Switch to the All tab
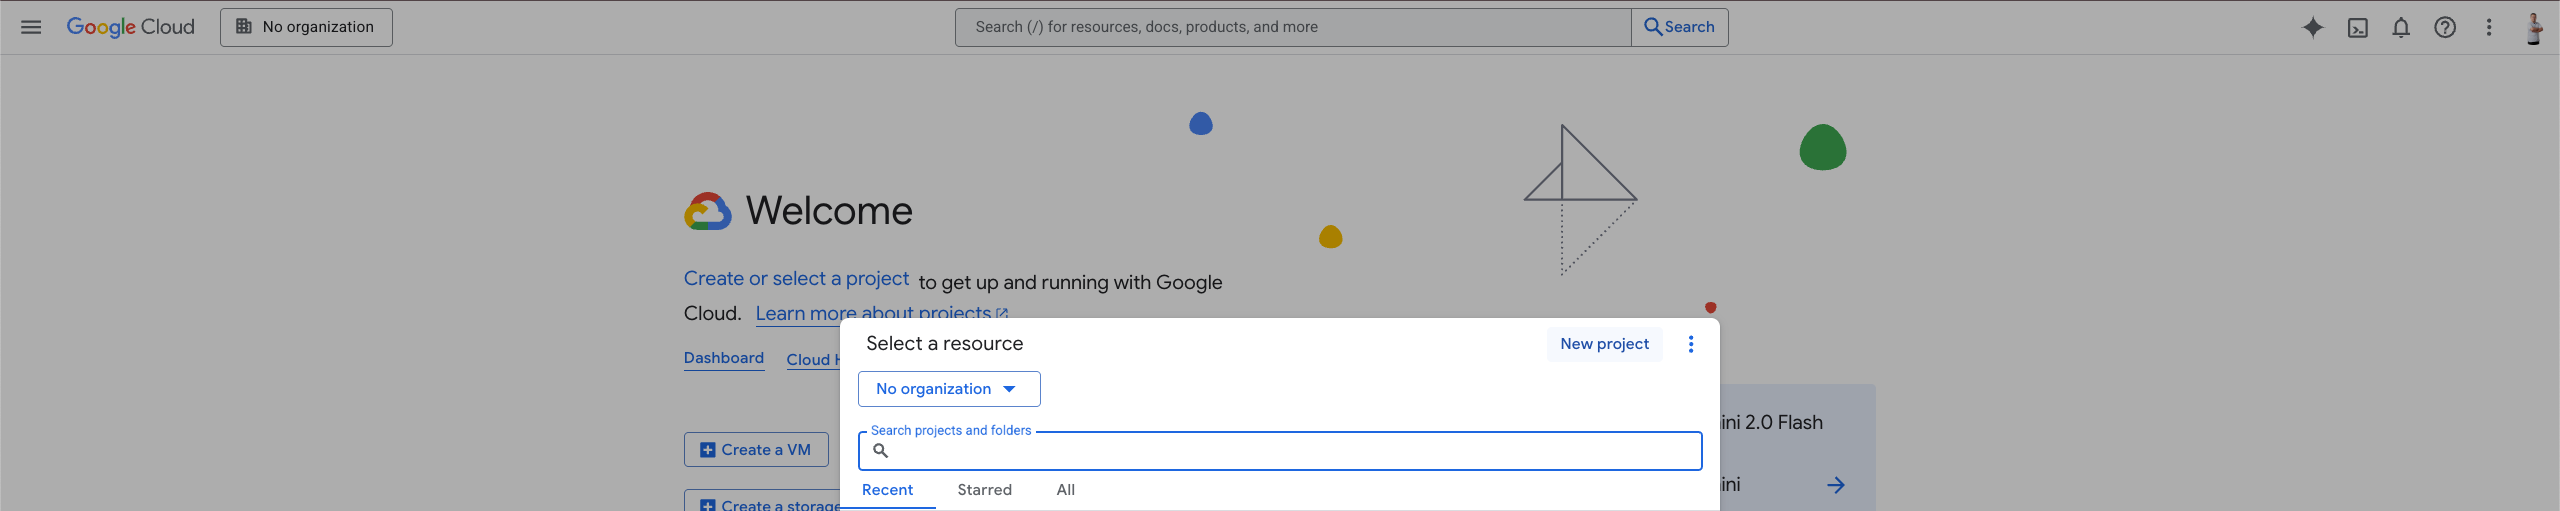This screenshot has width=2560, height=511. (1065, 490)
